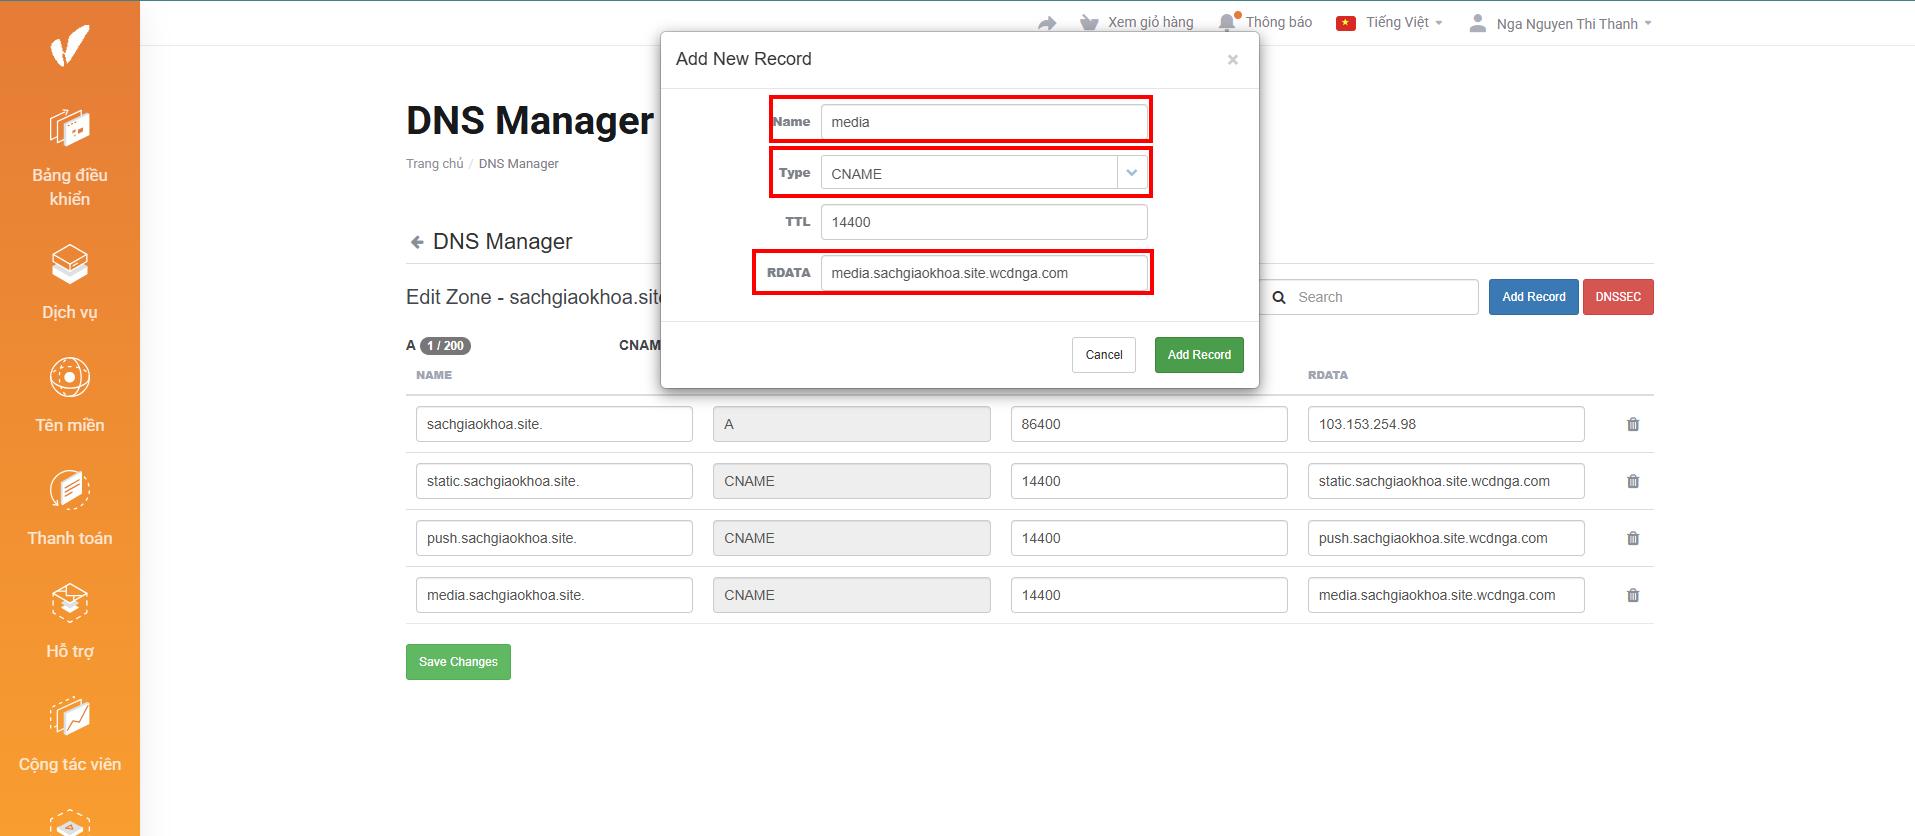Screen dimensions: 1915x836
Task: Open Xem giỏ hàng shopping cart
Action: (x=1137, y=22)
